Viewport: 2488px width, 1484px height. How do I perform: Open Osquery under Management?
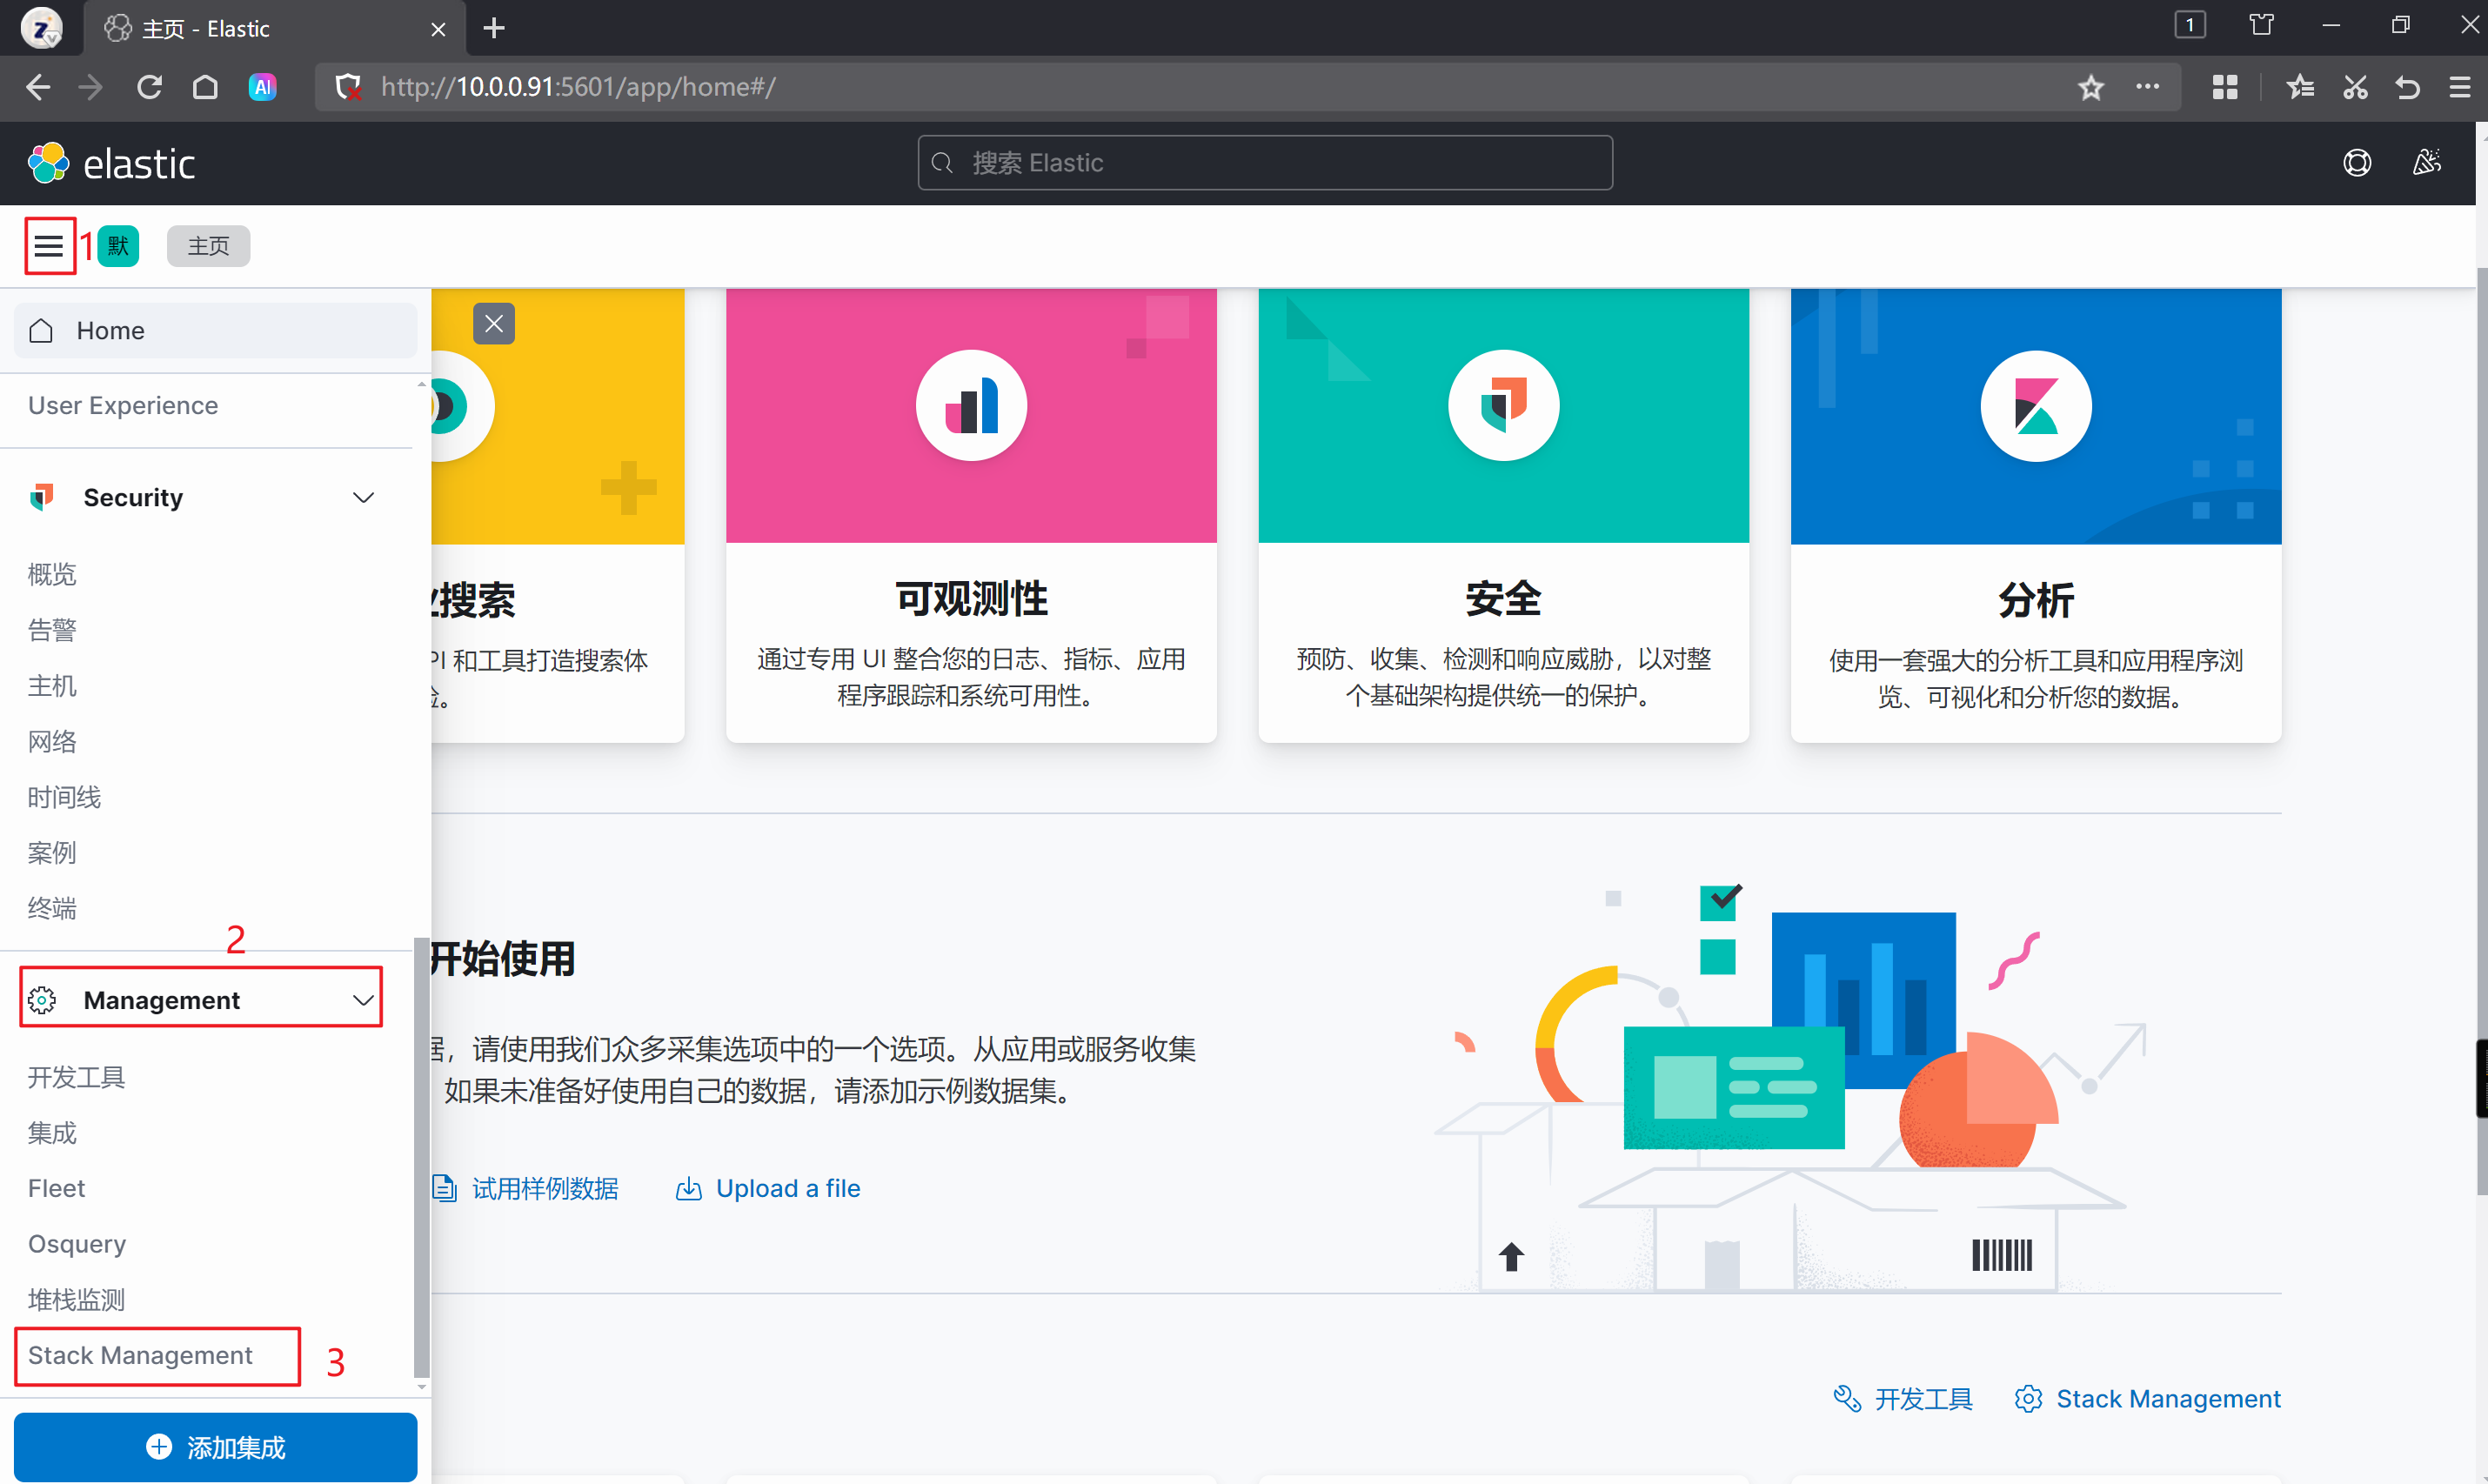click(x=77, y=1244)
